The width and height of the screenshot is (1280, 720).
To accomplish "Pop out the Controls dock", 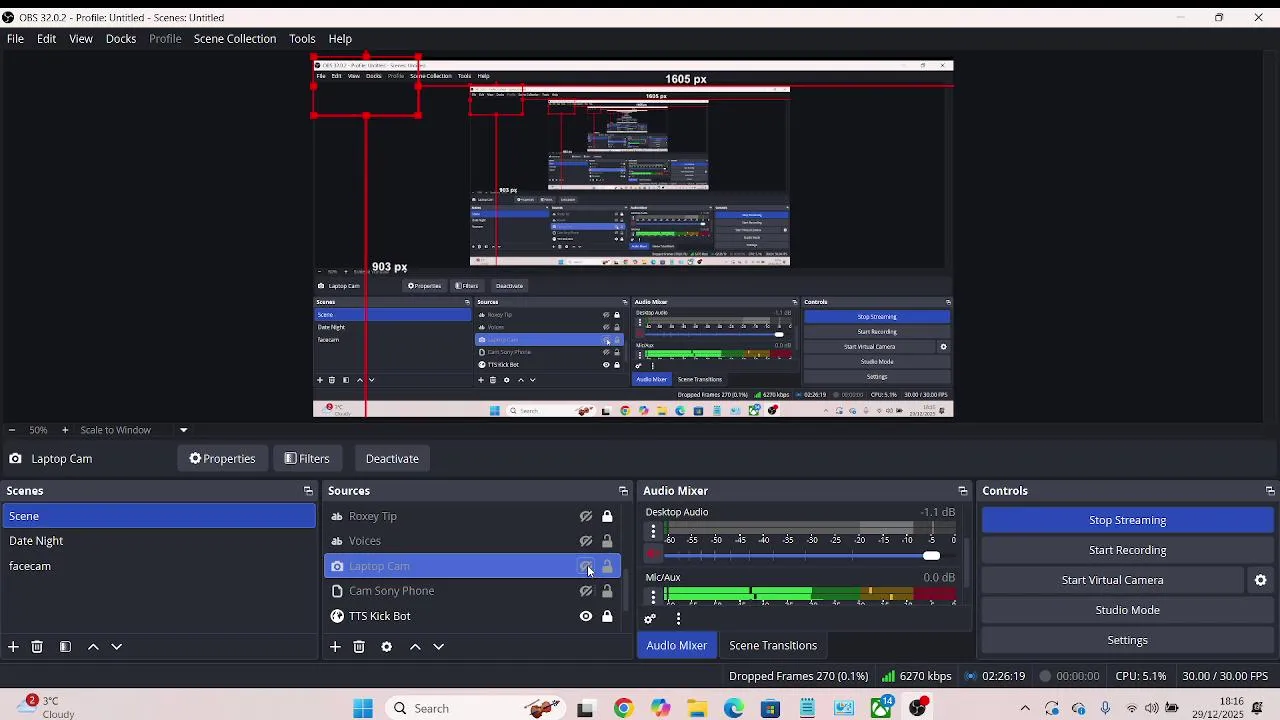I will pyautogui.click(x=1270, y=491).
